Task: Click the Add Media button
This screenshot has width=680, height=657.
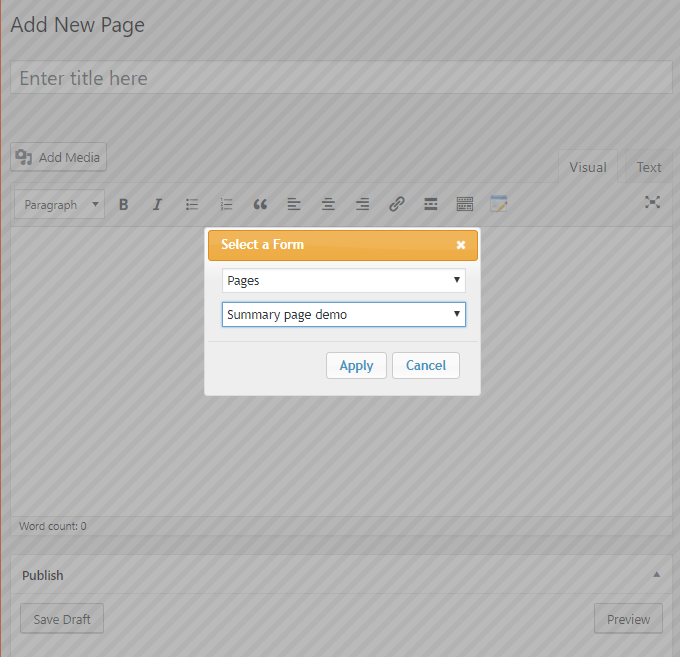Action: click(x=59, y=157)
